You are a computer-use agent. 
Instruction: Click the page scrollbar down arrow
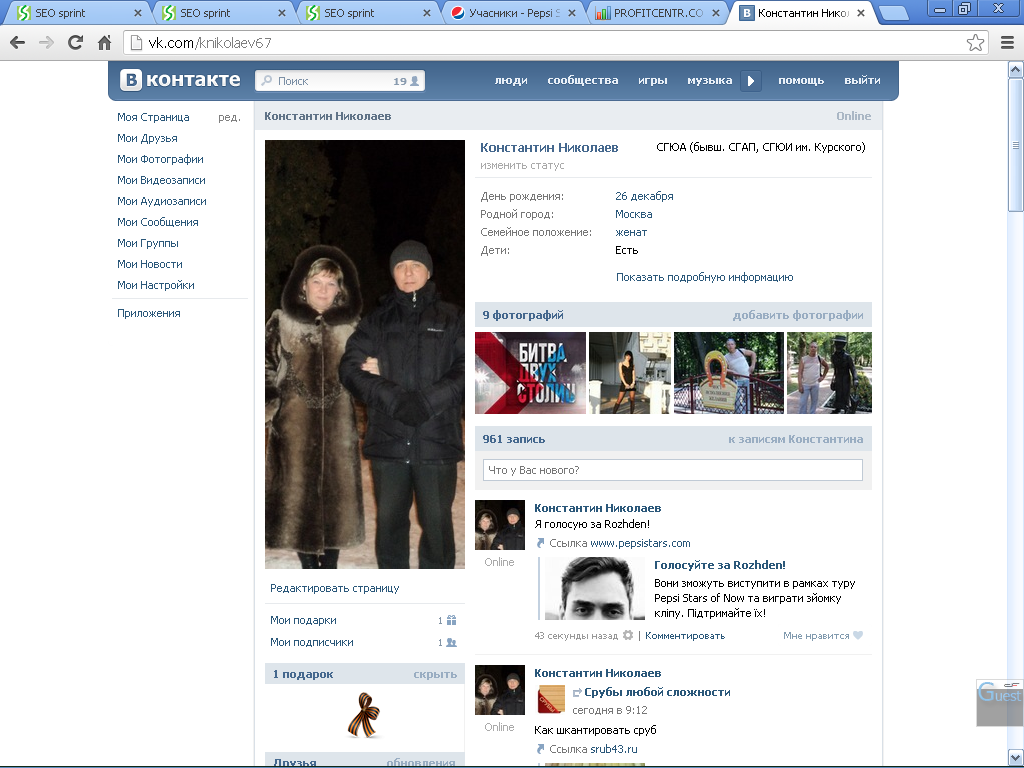(x=1016, y=757)
